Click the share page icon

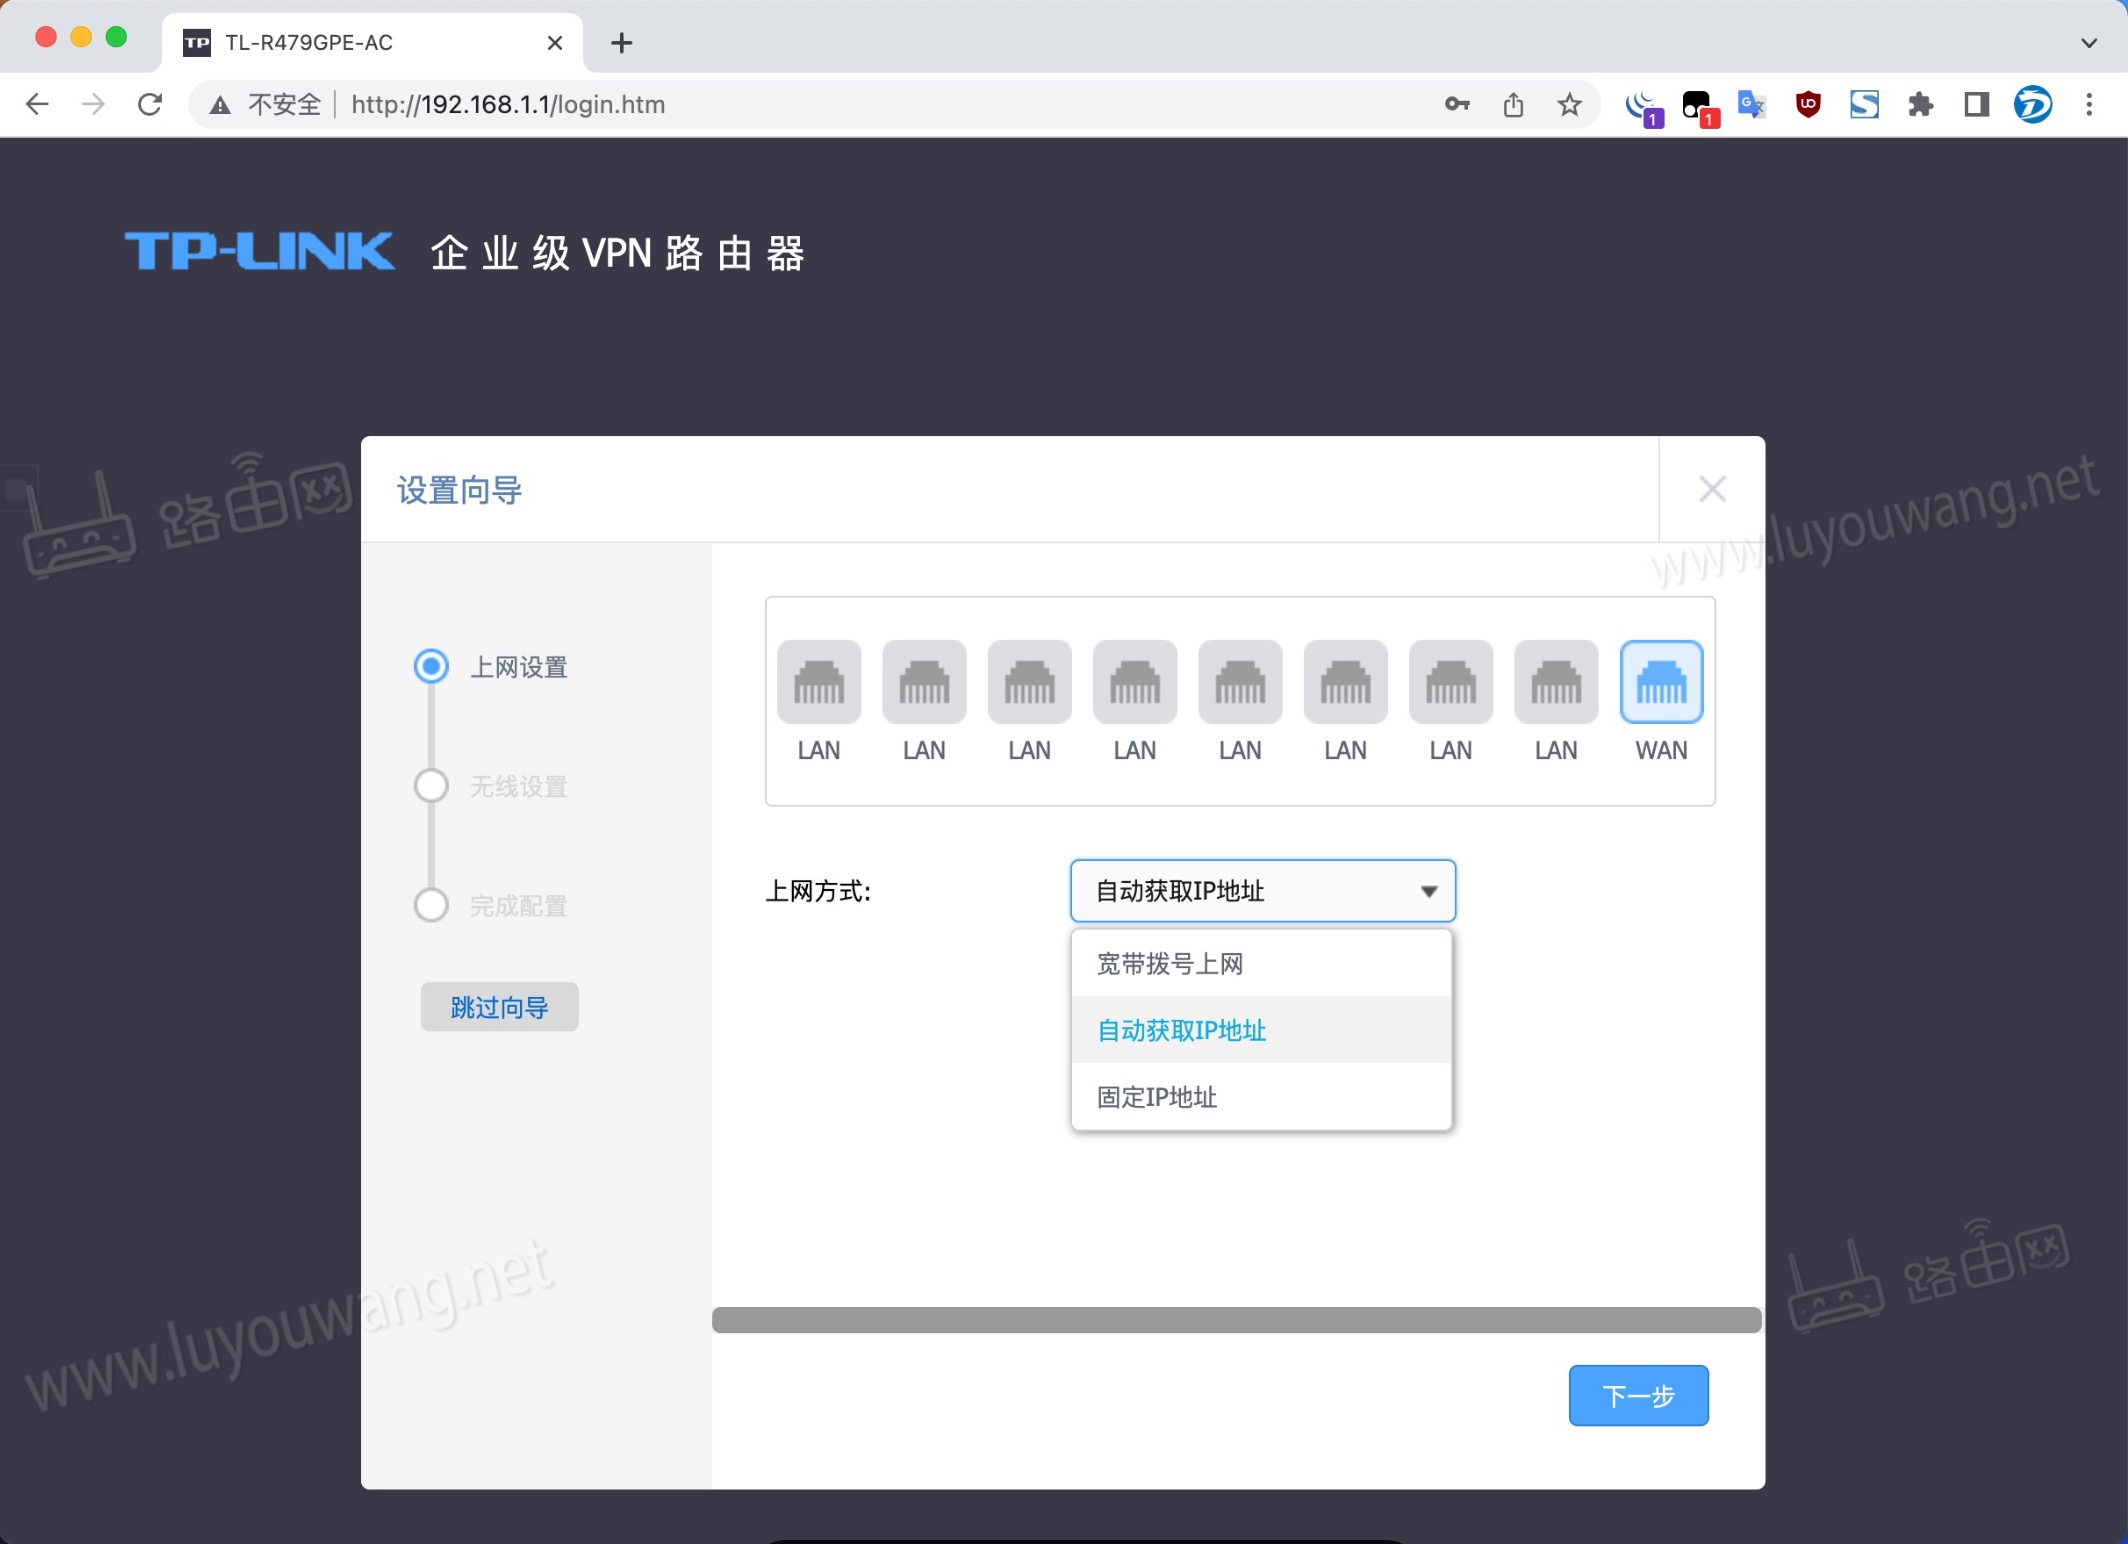1513,104
